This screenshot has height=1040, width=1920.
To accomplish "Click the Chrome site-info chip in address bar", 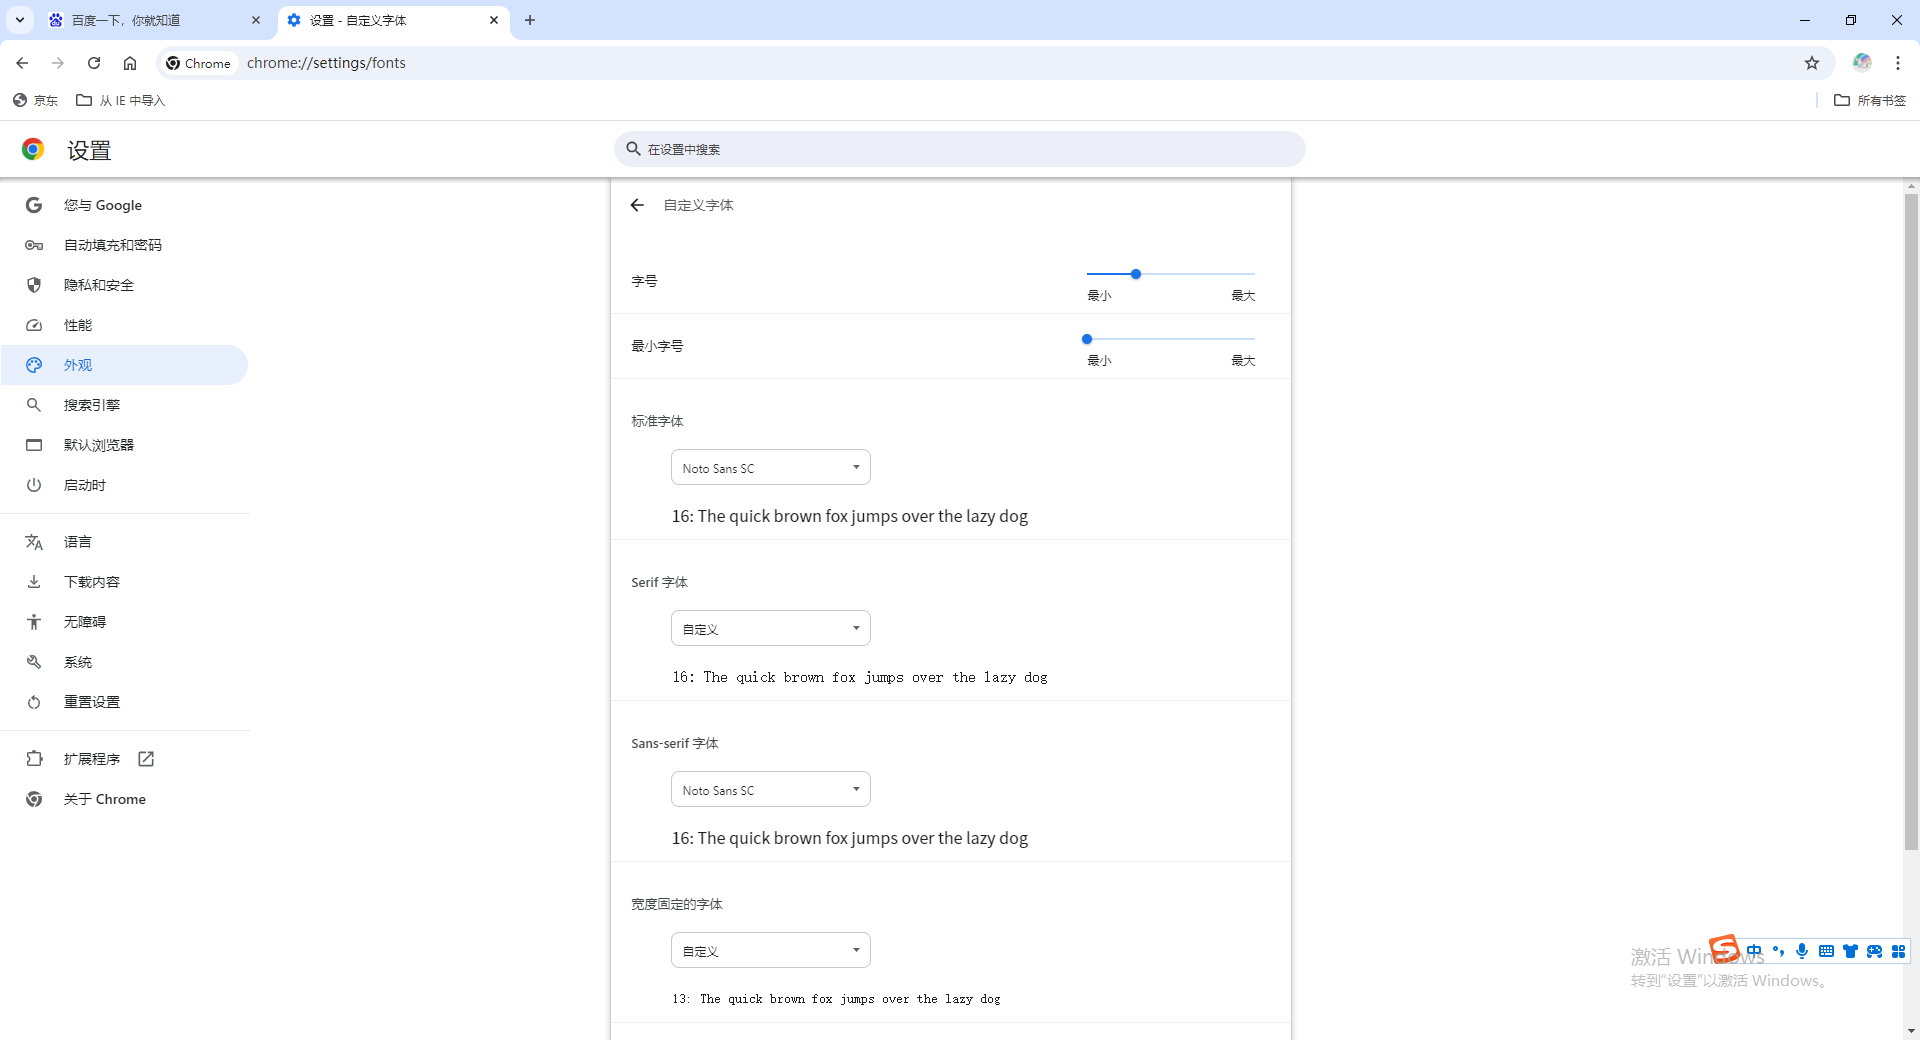I will (x=199, y=63).
